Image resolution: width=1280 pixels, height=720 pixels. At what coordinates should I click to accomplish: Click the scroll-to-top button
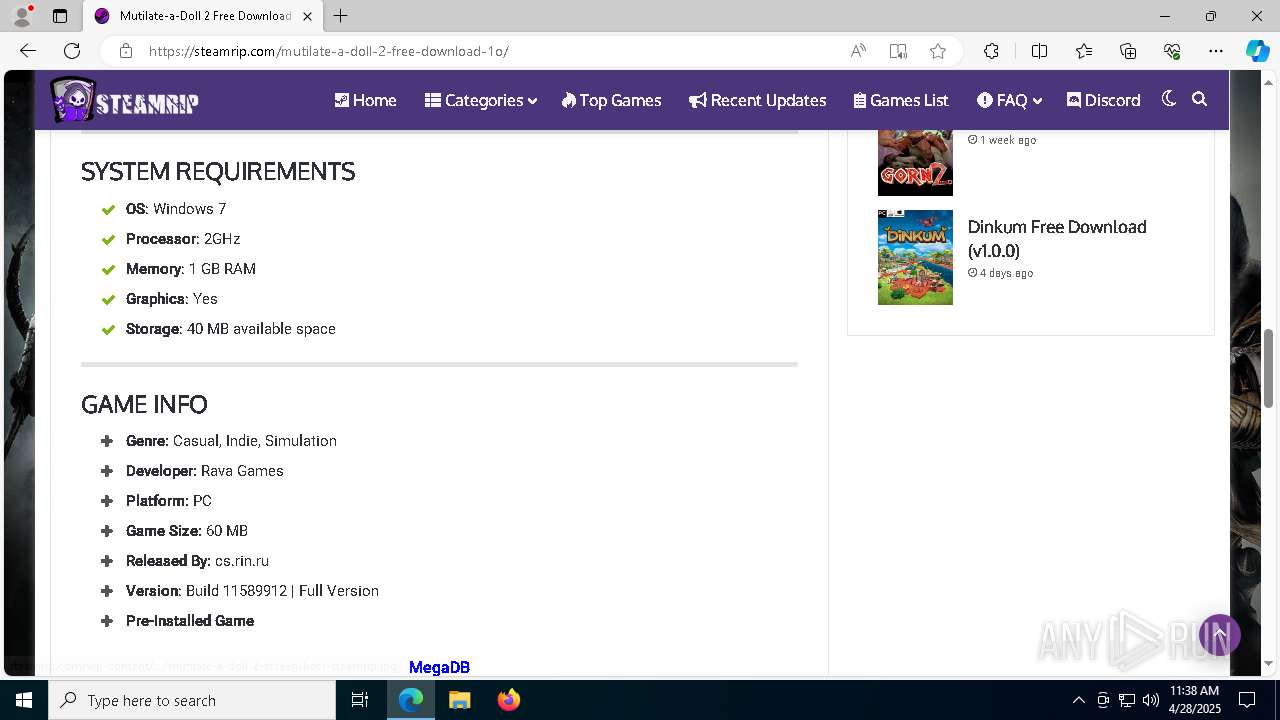coord(1219,635)
